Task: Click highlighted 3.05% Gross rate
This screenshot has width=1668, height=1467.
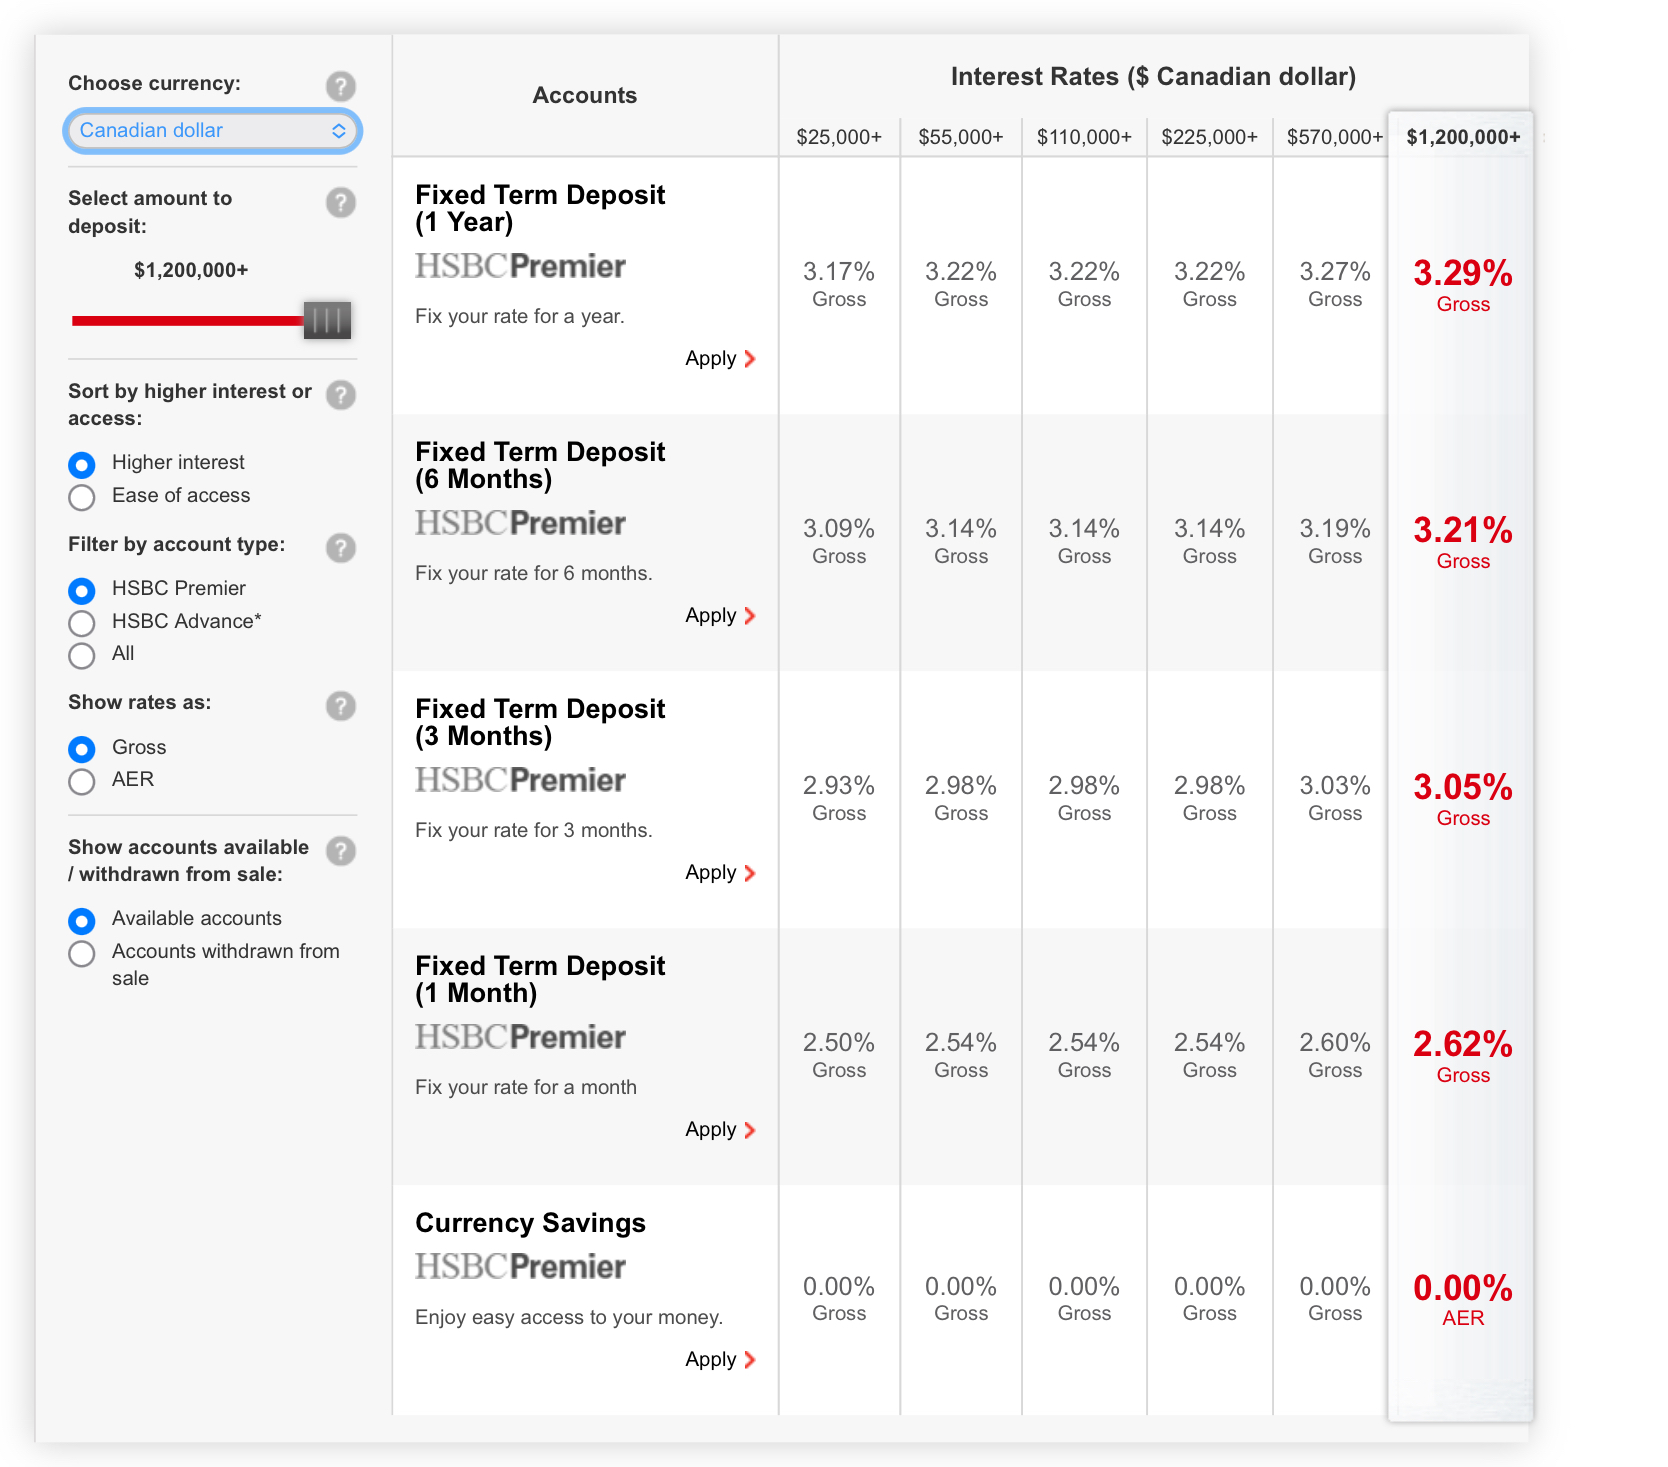Action: point(1463,799)
